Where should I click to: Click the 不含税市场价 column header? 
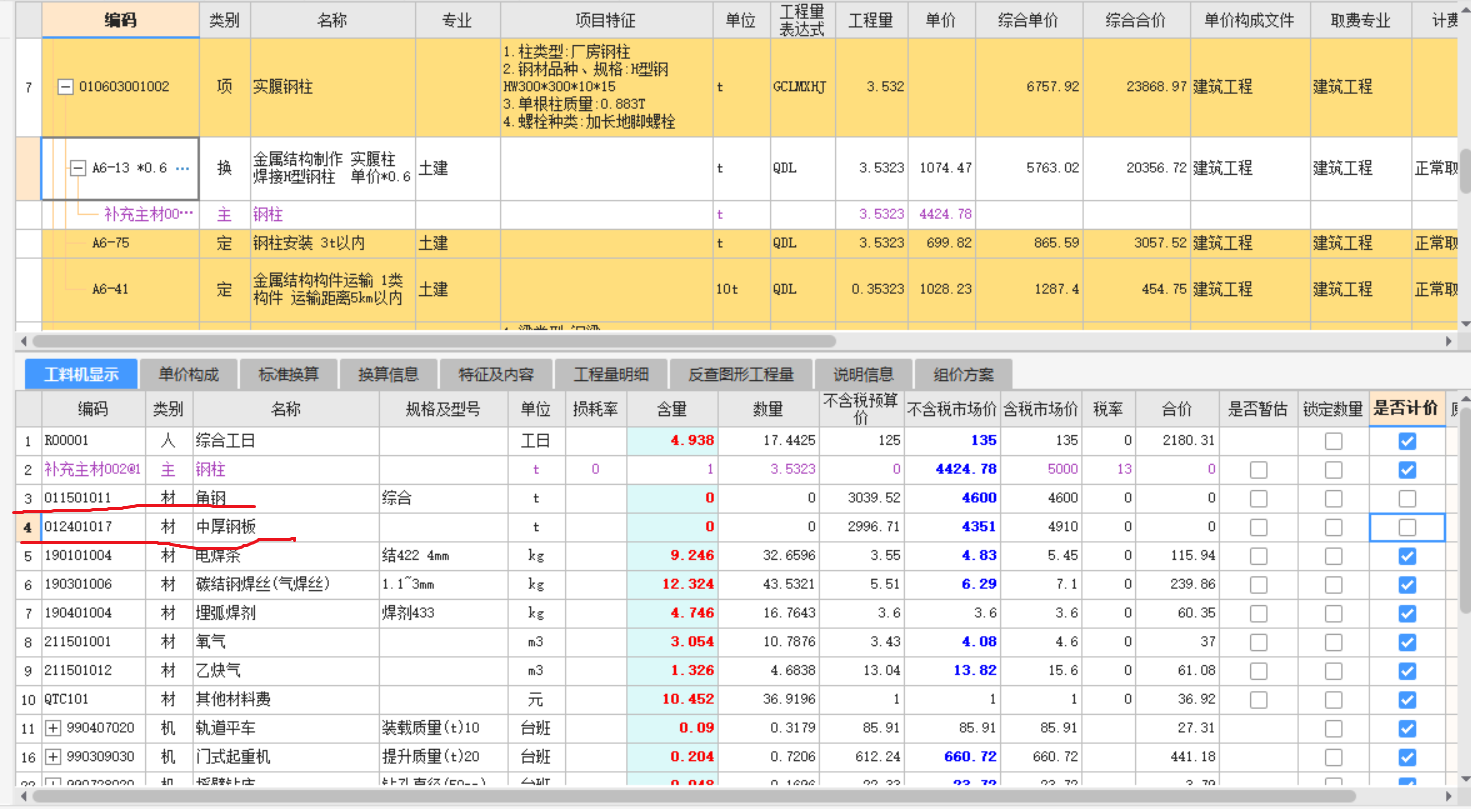[x=952, y=409]
